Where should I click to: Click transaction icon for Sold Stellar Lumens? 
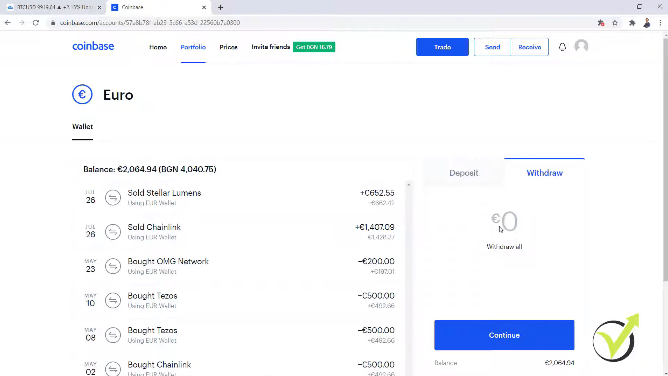(x=113, y=197)
